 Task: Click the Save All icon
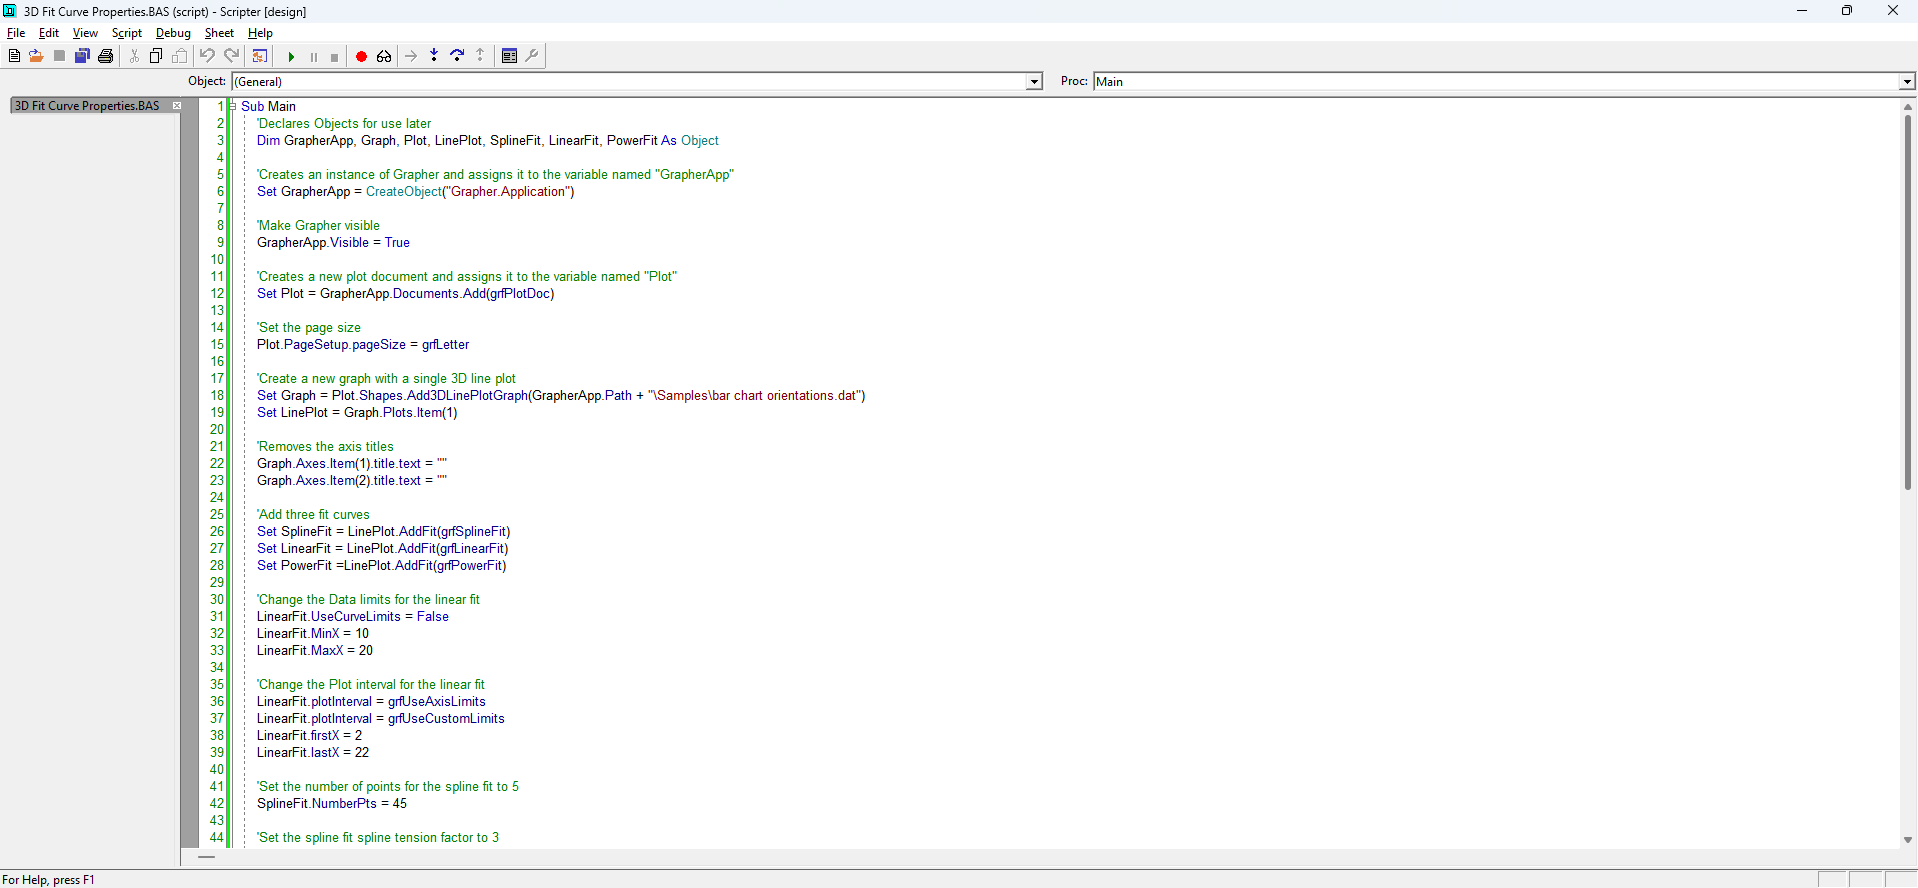[x=82, y=56]
